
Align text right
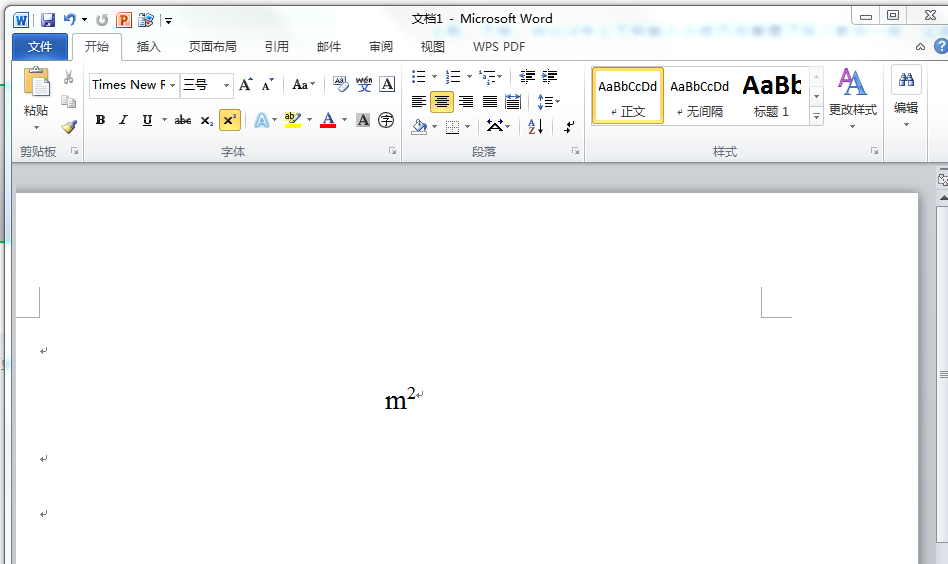466,102
